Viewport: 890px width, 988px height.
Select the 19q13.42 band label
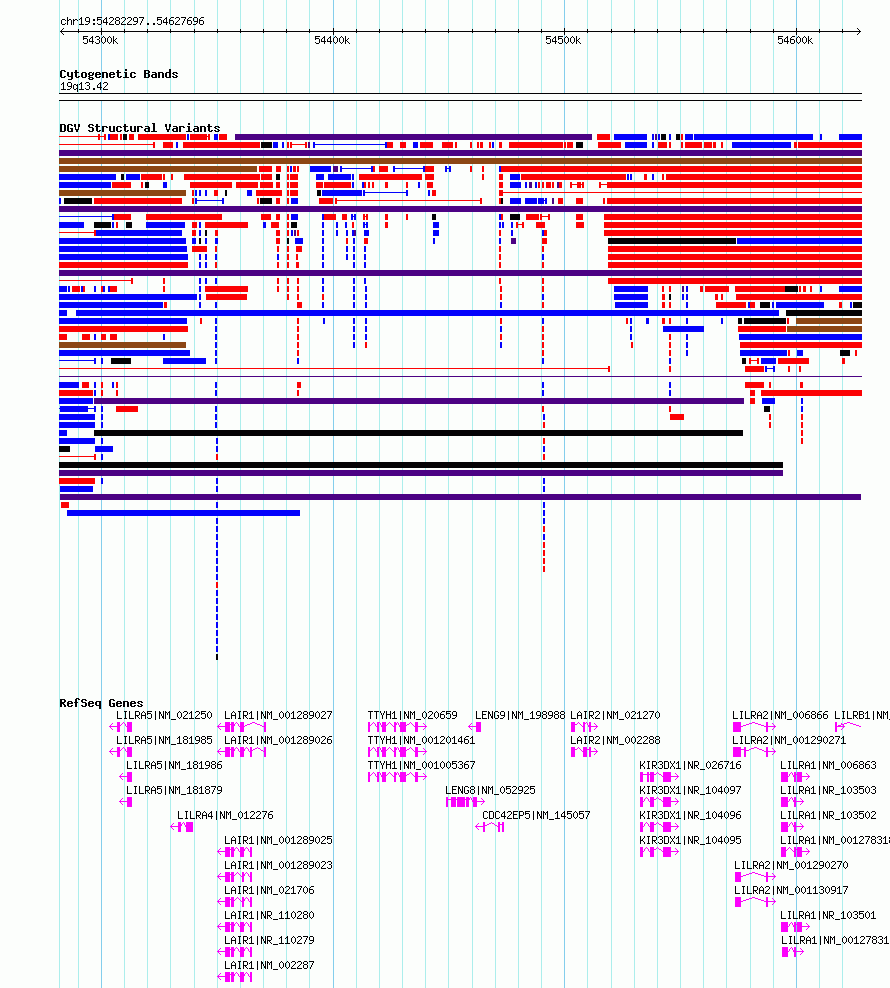[84, 86]
